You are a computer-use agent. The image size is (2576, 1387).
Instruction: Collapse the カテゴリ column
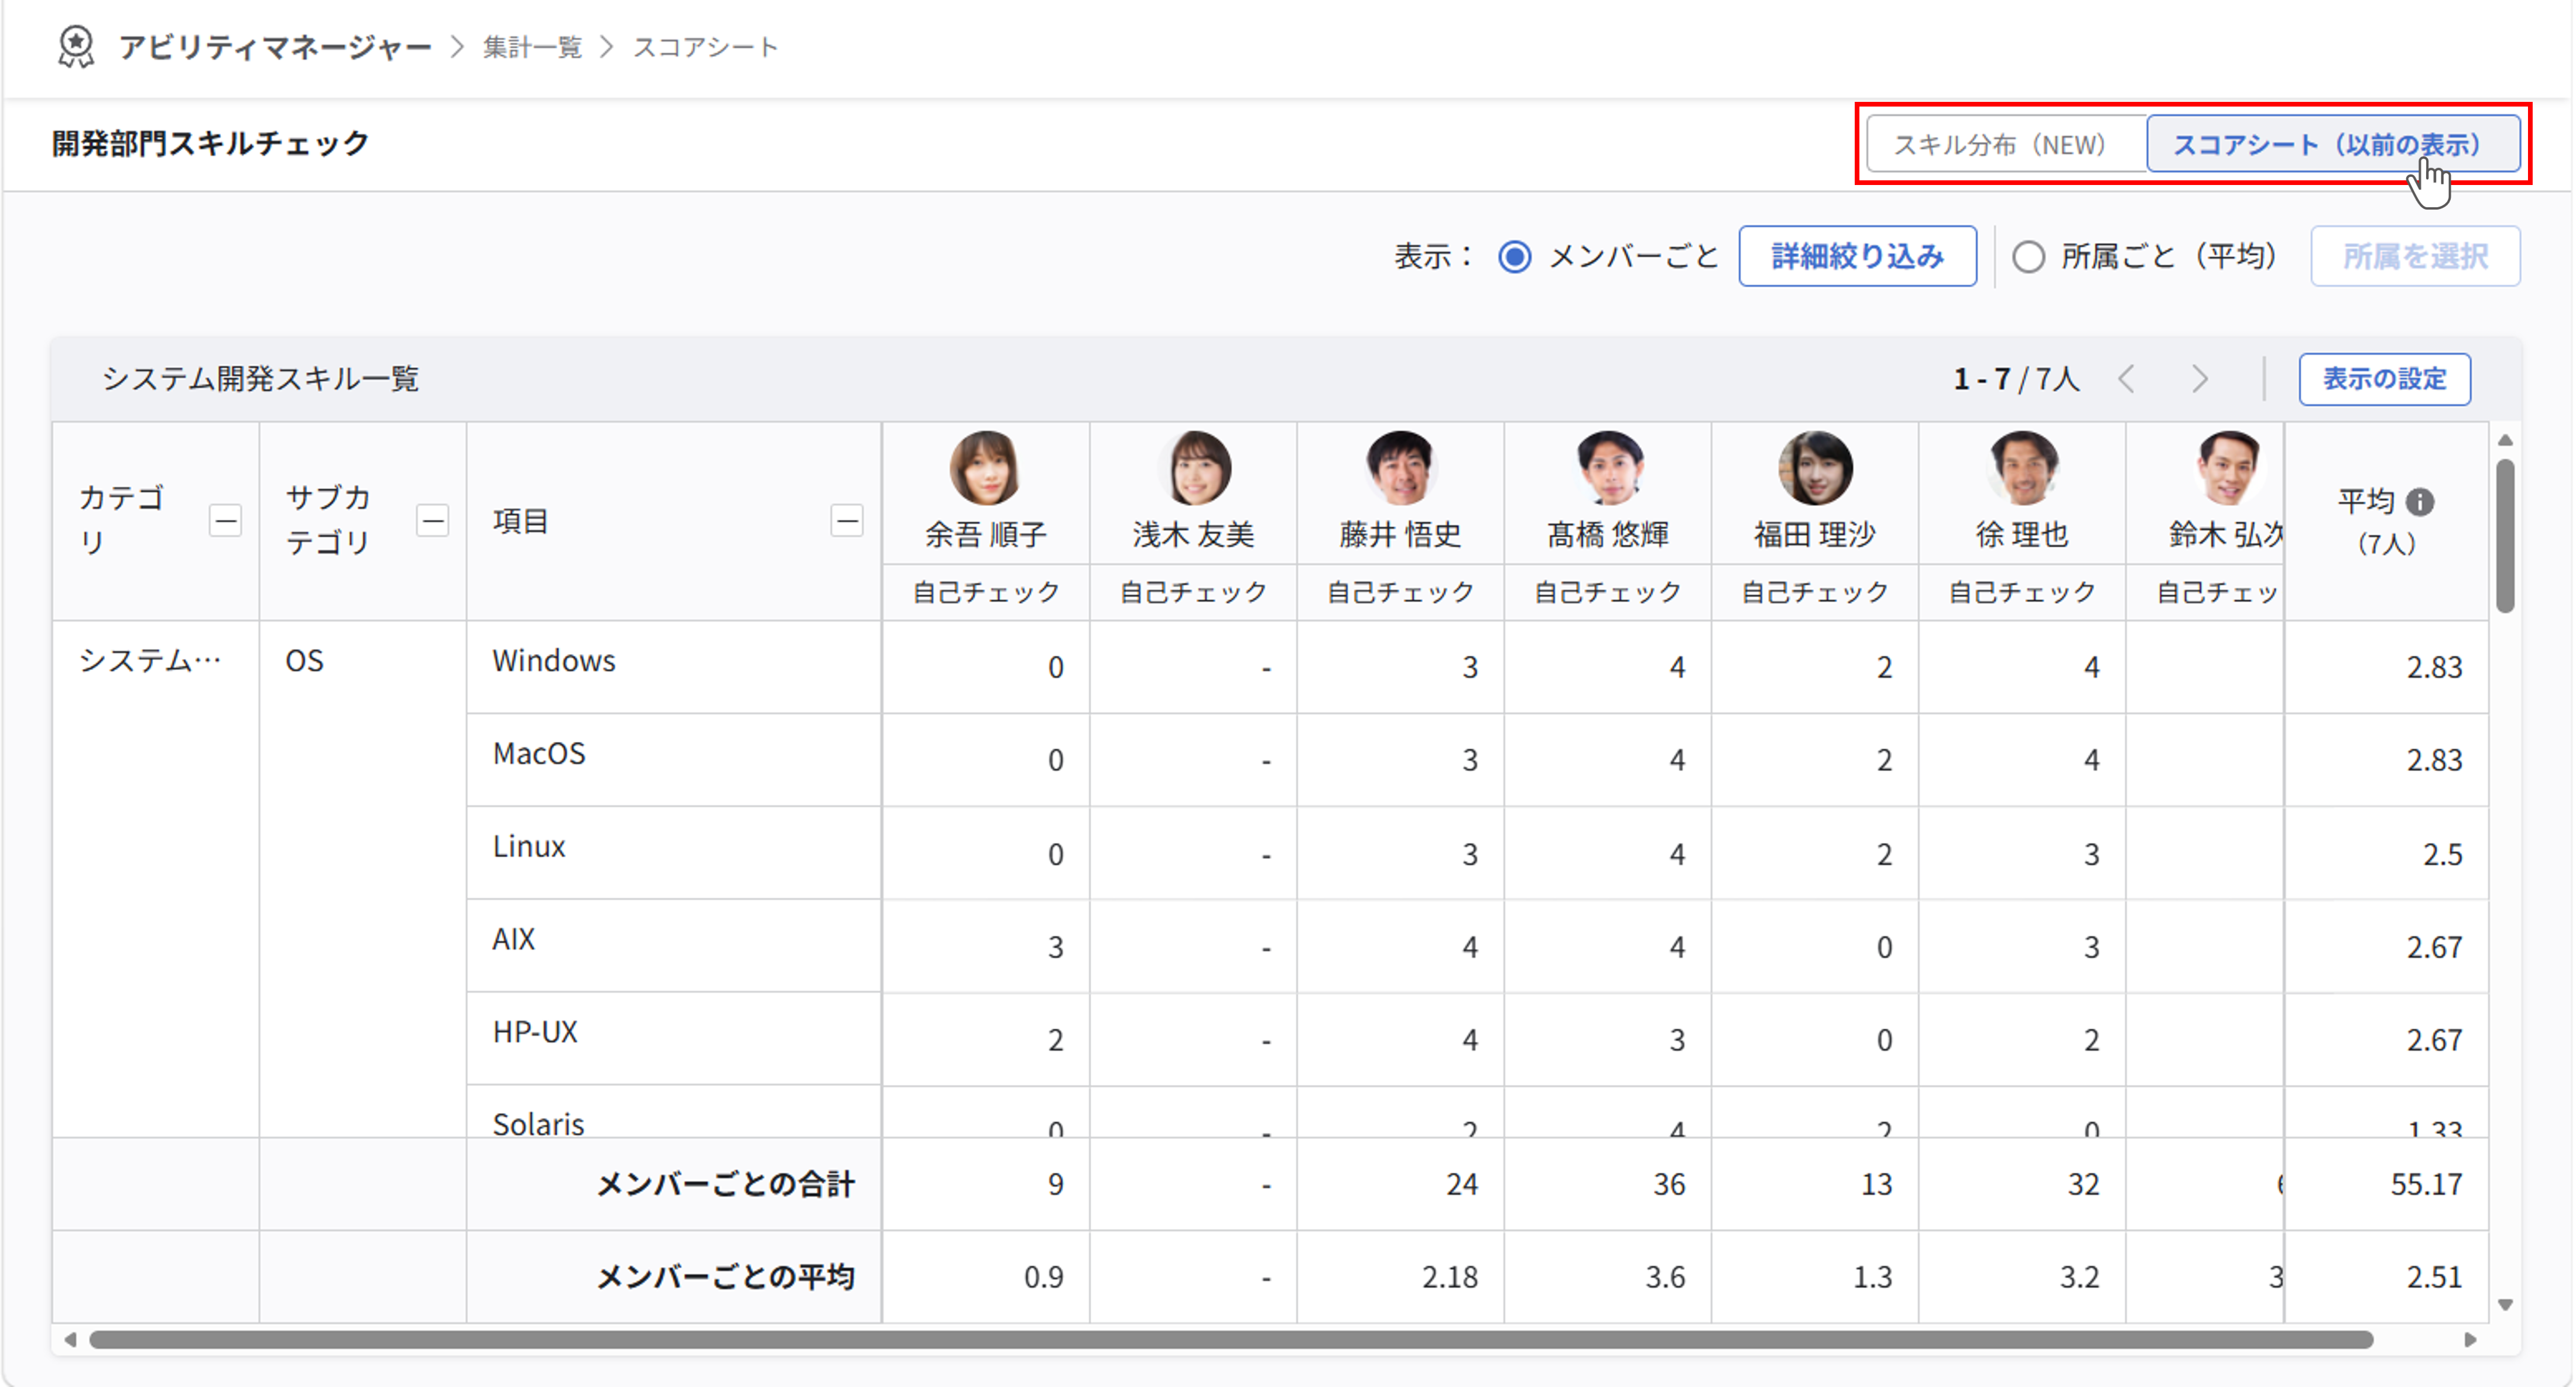[x=226, y=521]
